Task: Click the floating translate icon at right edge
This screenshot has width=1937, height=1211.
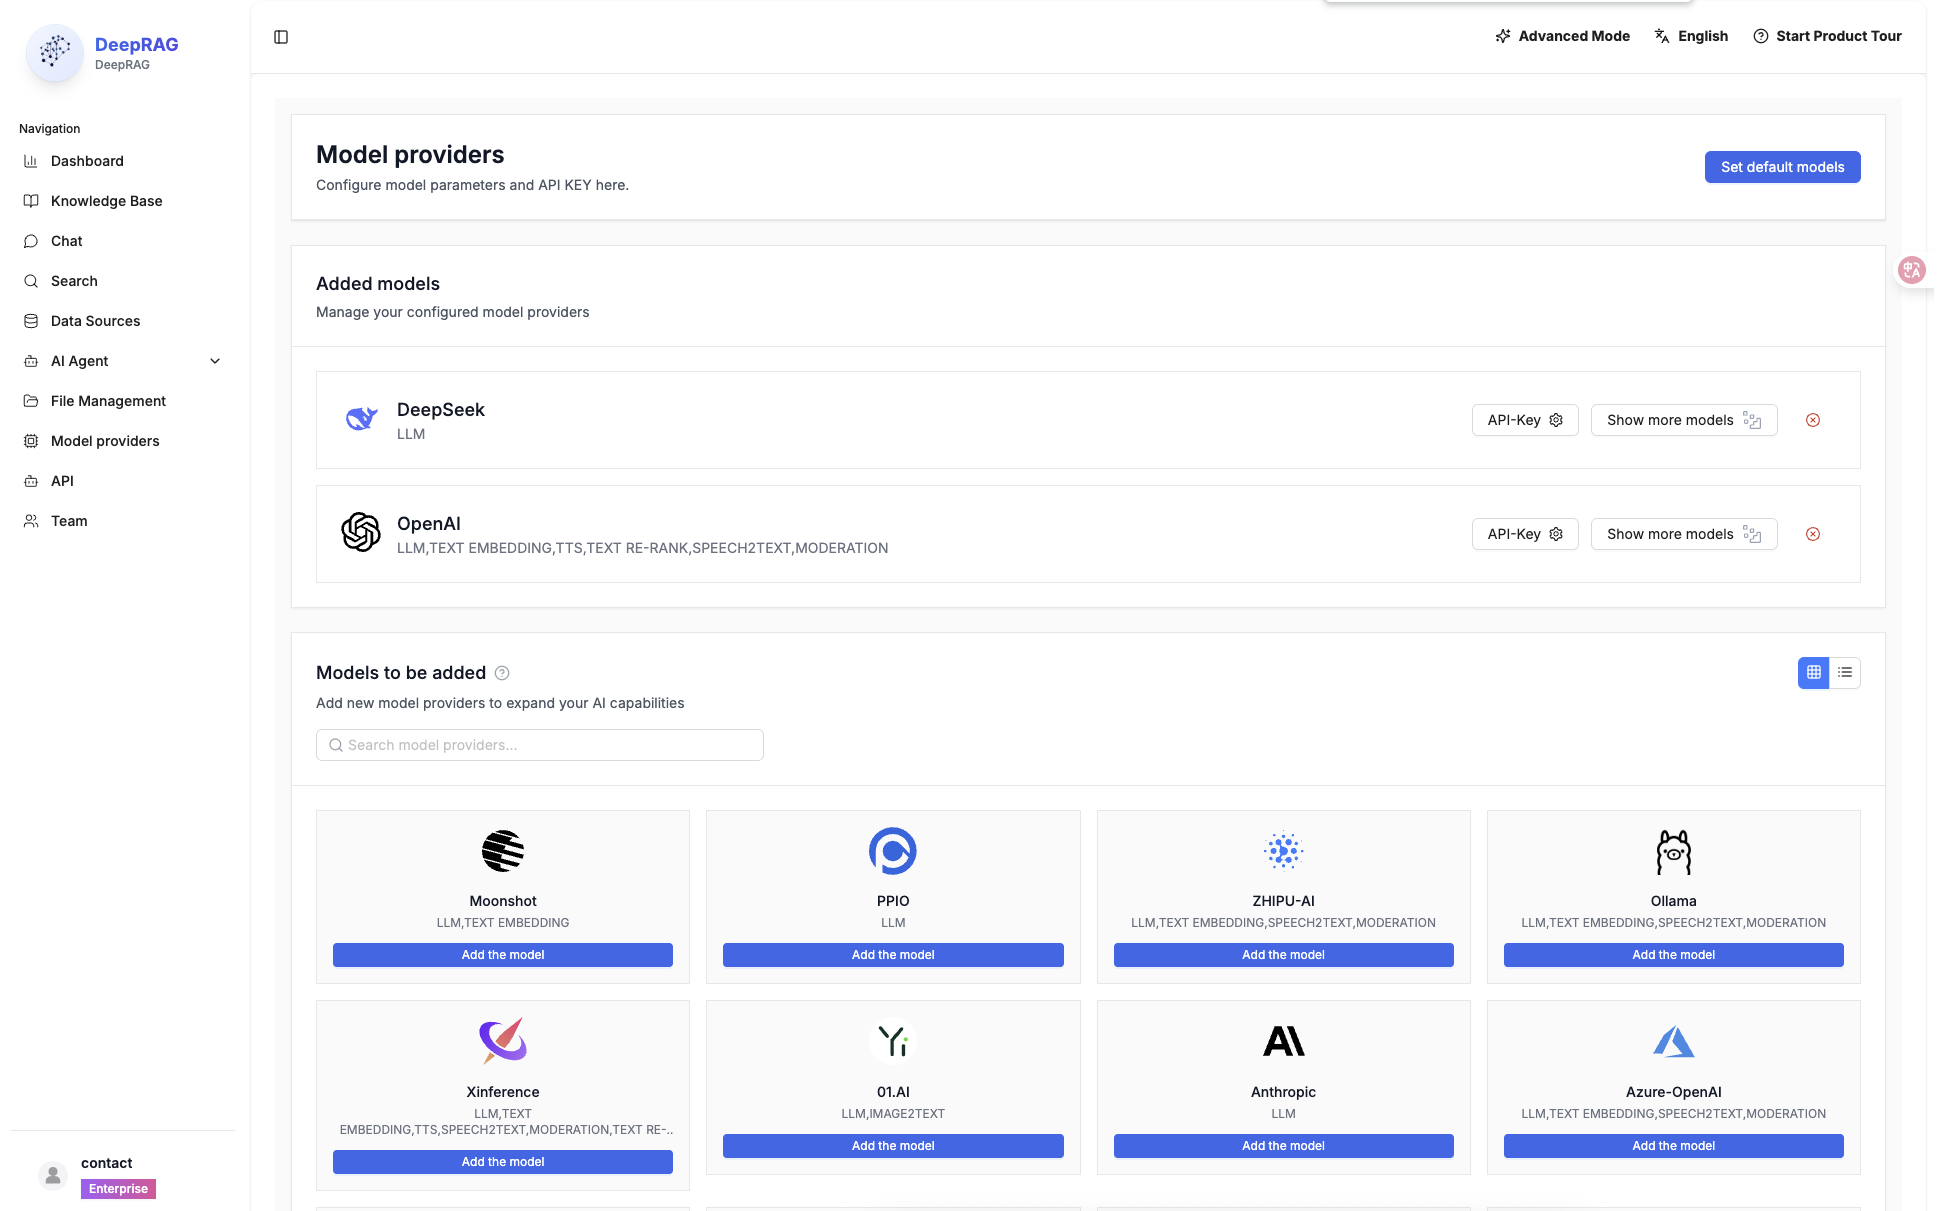Action: (x=1911, y=270)
